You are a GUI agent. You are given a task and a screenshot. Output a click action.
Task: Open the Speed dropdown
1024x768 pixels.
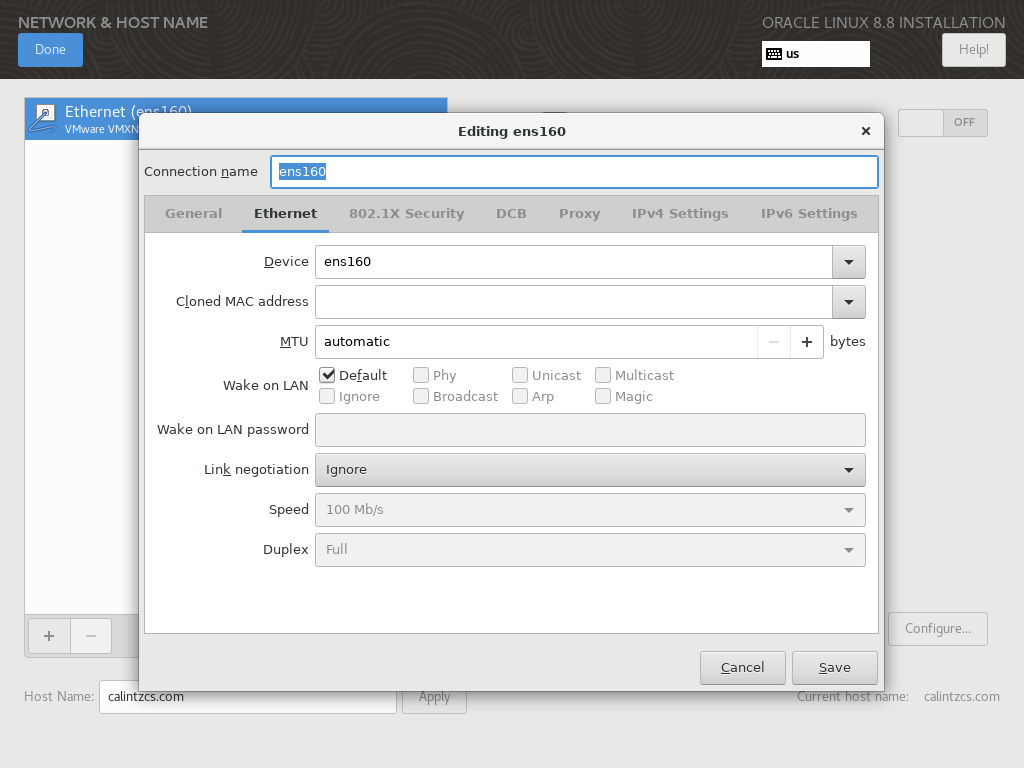[x=590, y=509]
